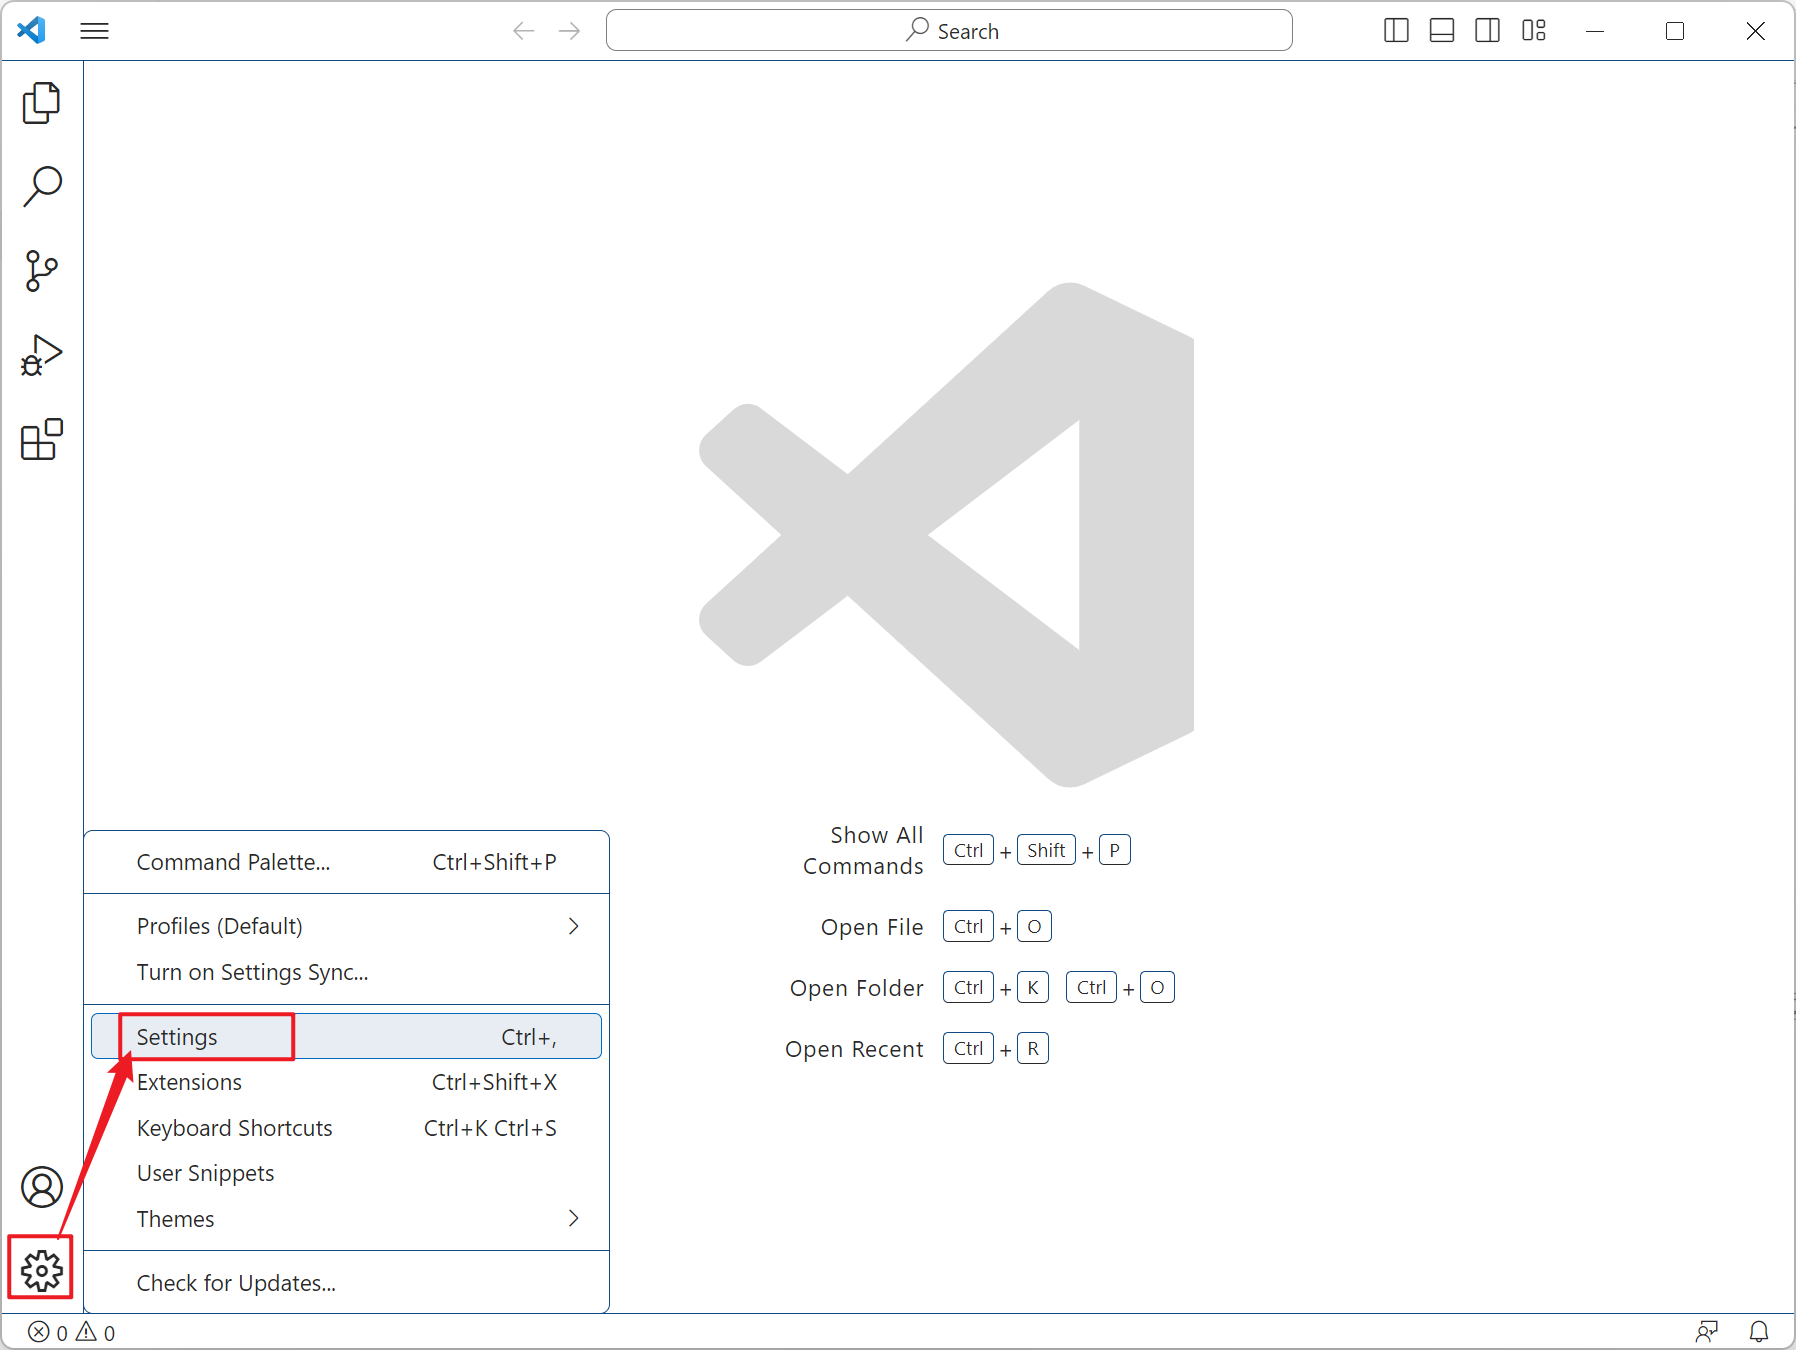Open the Source Control view
The height and width of the screenshot is (1350, 1796).
[x=41, y=271]
